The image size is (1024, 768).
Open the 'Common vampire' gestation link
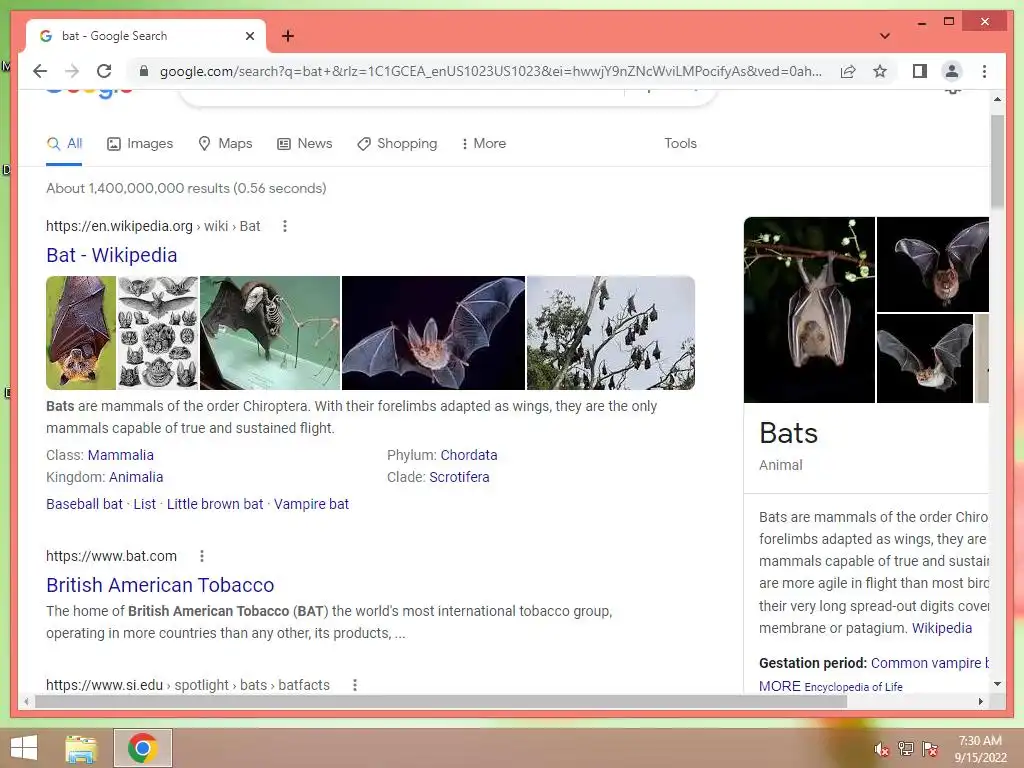(929, 664)
